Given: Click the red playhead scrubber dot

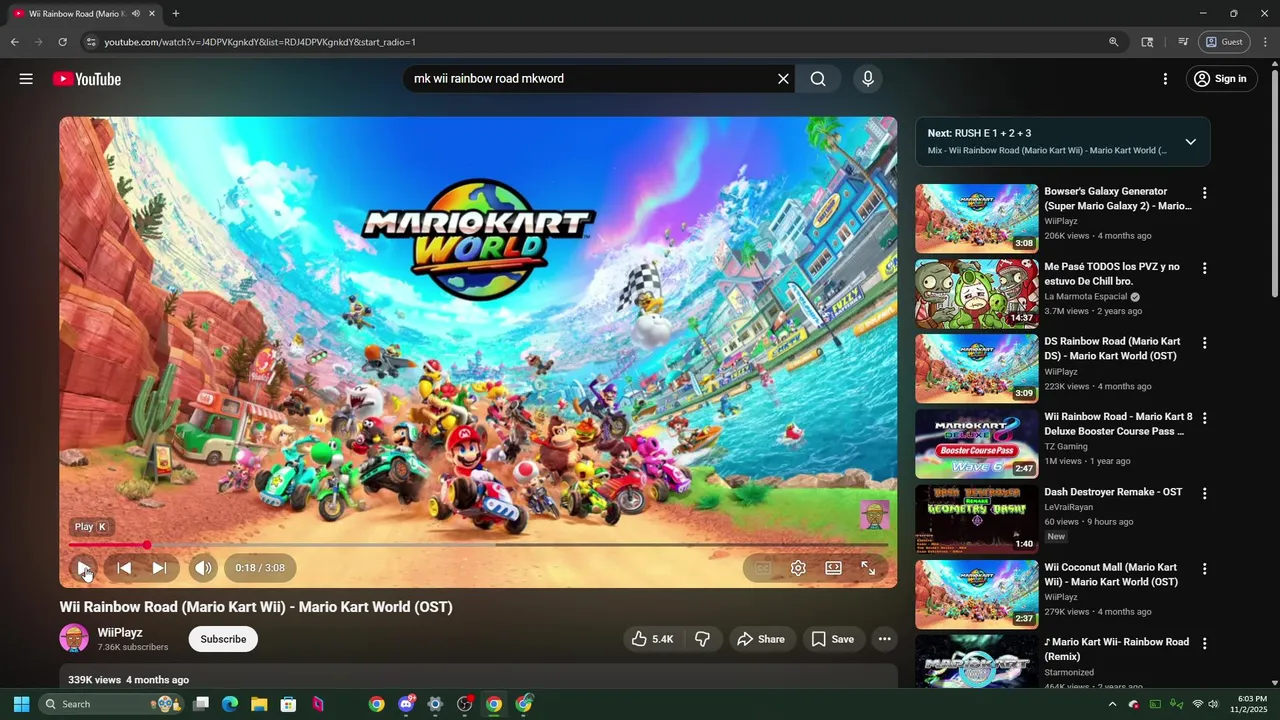Looking at the screenshot, I should [147, 545].
